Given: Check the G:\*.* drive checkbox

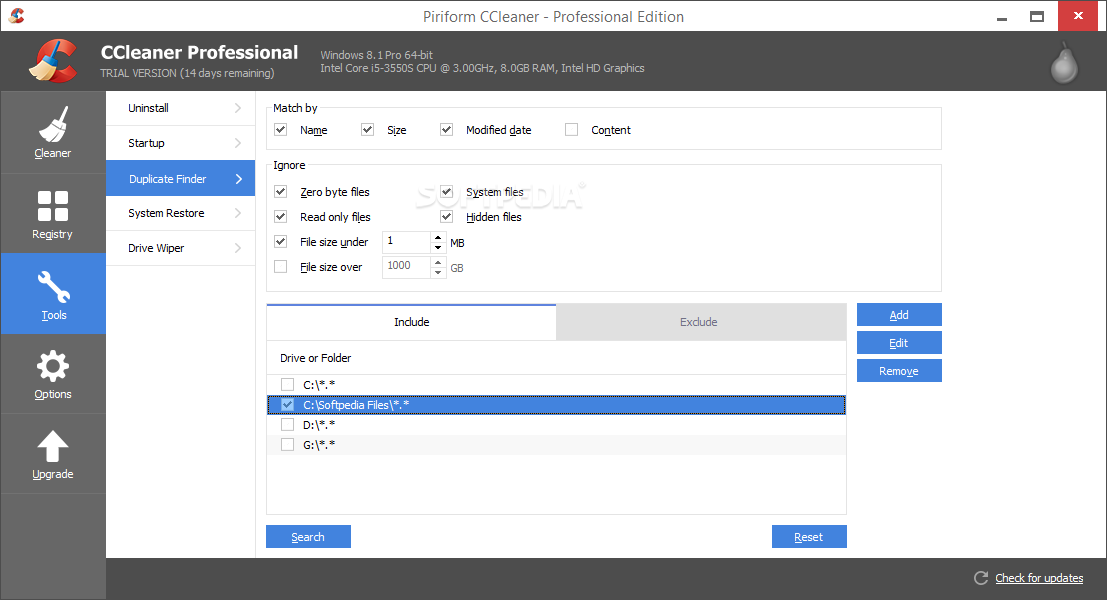Looking at the screenshot, I should tap(287, 445).
